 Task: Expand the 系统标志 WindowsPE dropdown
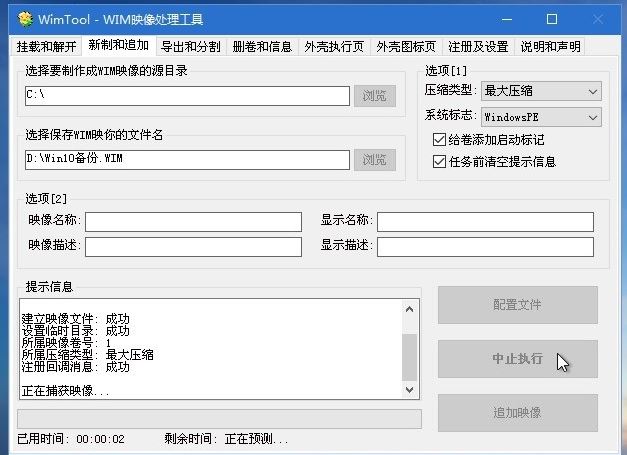click(540, 117)
